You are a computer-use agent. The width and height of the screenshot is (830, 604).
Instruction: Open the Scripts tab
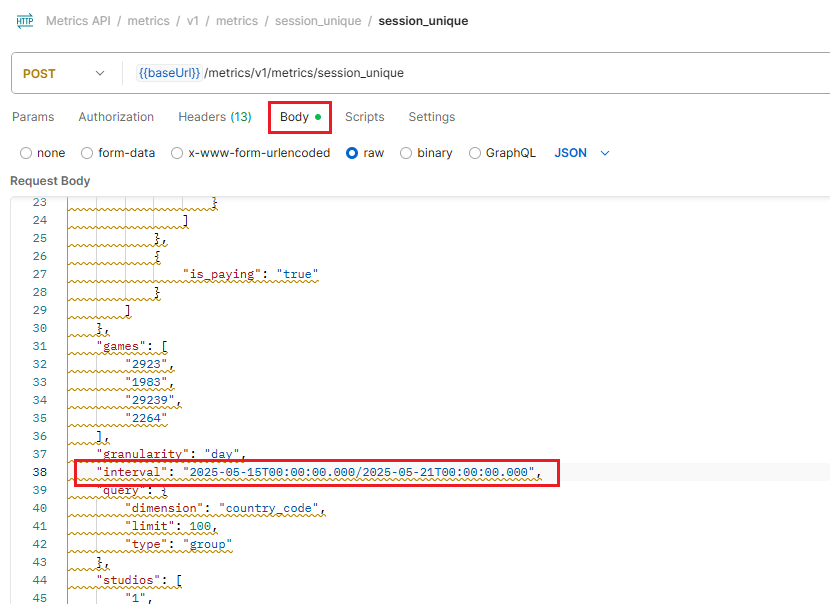pos(365,117)
